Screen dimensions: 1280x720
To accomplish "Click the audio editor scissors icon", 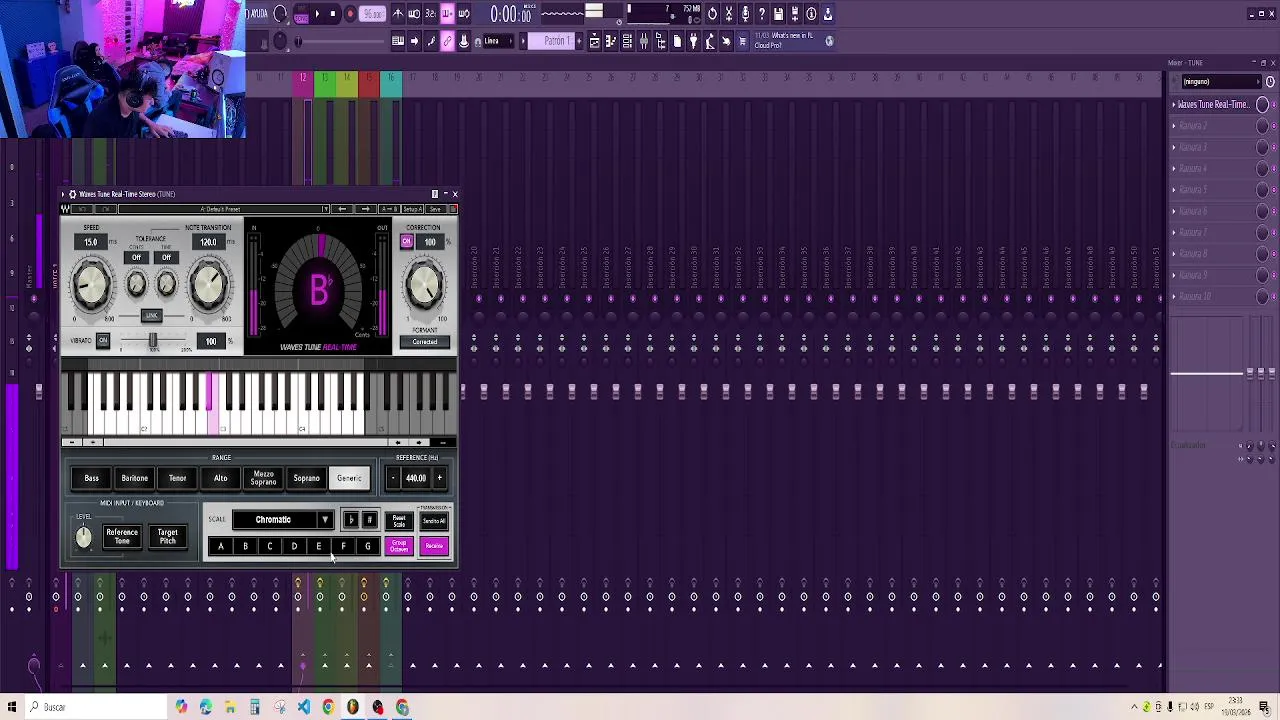I will coord(729,14).
